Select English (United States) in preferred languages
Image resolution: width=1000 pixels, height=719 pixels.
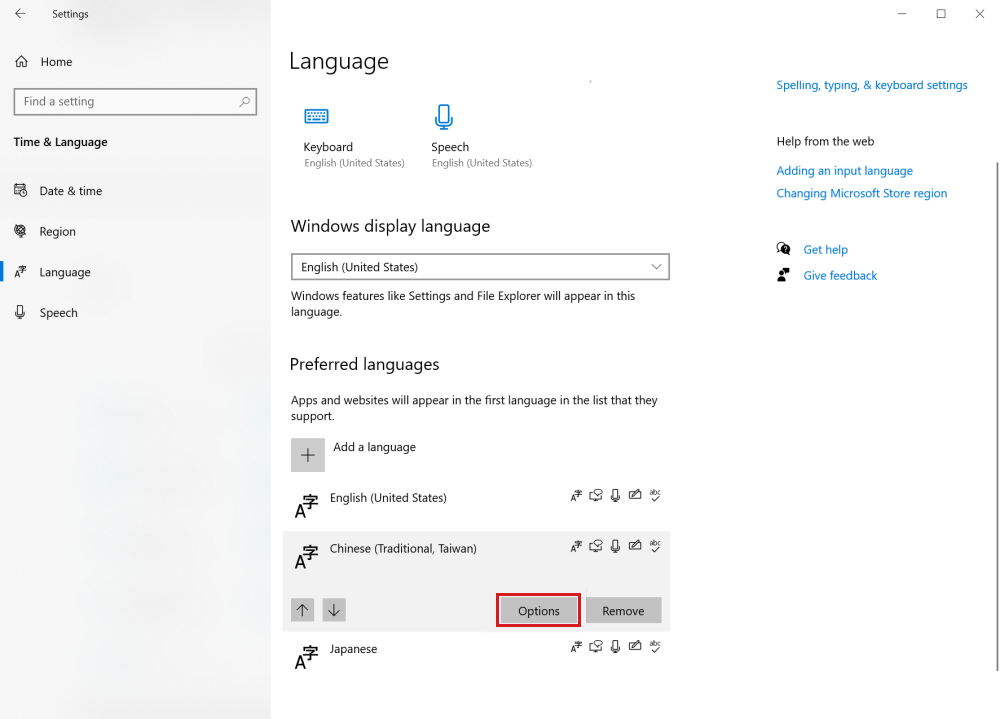point(476,506)
